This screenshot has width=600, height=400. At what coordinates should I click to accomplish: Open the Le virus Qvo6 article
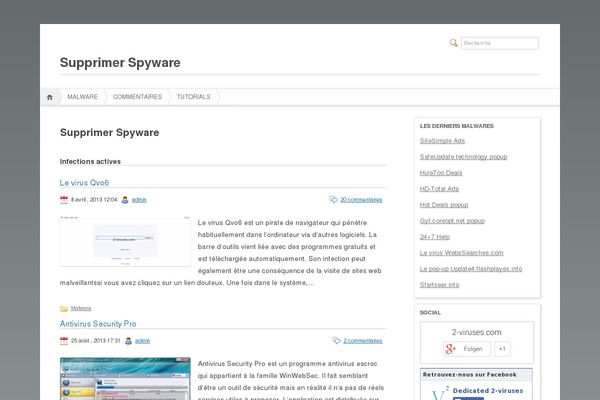pyautogui.click(x=84, y=183)
